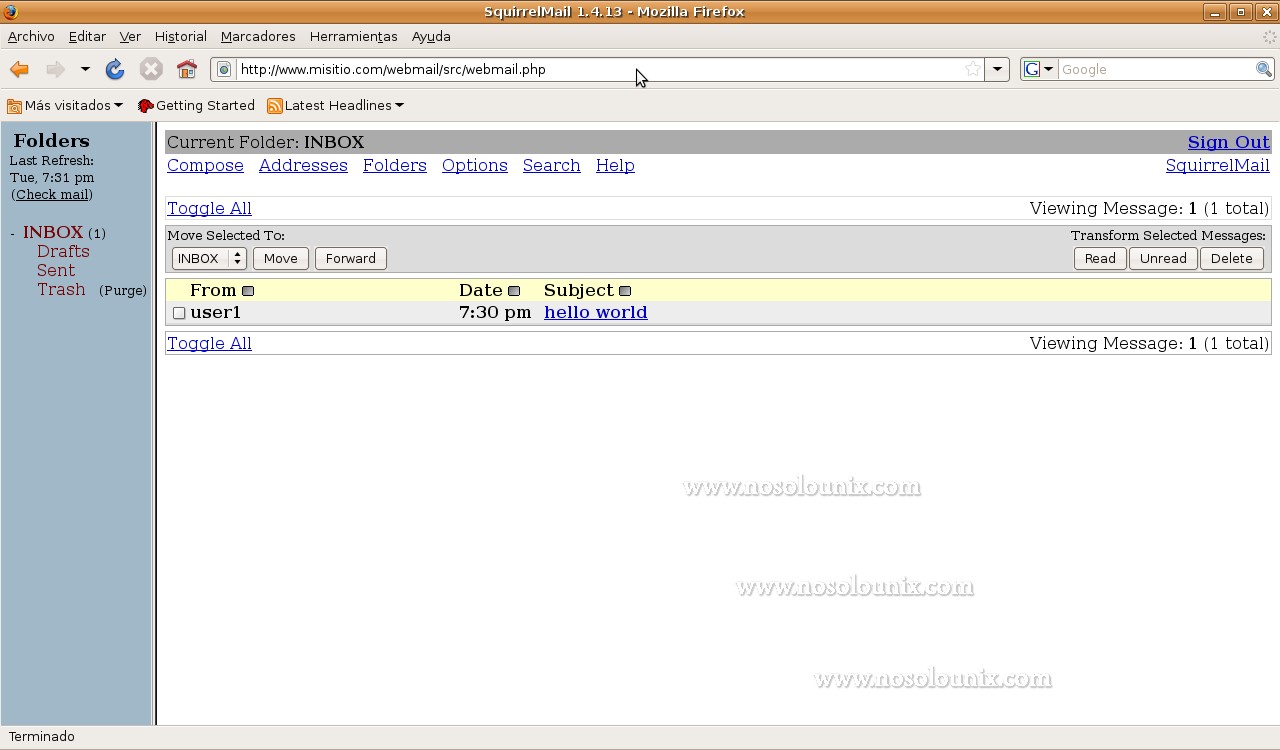Open the Help link

pyautogui.click(x=615, y=165)
